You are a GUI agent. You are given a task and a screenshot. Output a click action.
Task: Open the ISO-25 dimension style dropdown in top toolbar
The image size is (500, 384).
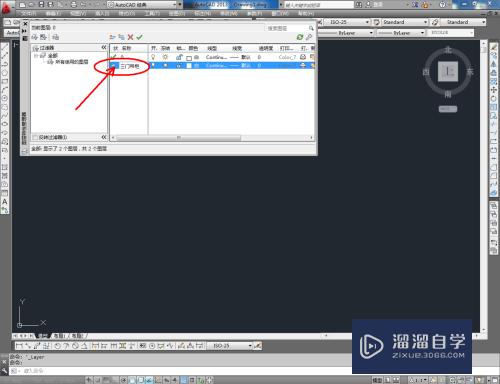(x=347, y=22)
